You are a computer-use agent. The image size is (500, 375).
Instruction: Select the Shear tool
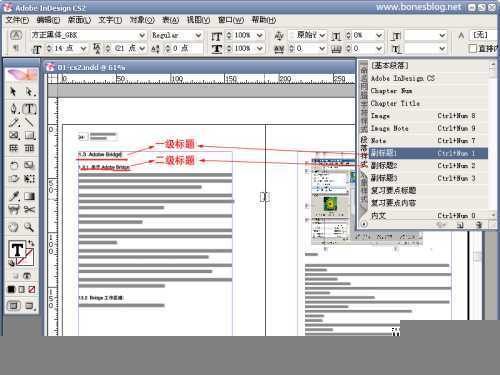(x=14, y=179)
